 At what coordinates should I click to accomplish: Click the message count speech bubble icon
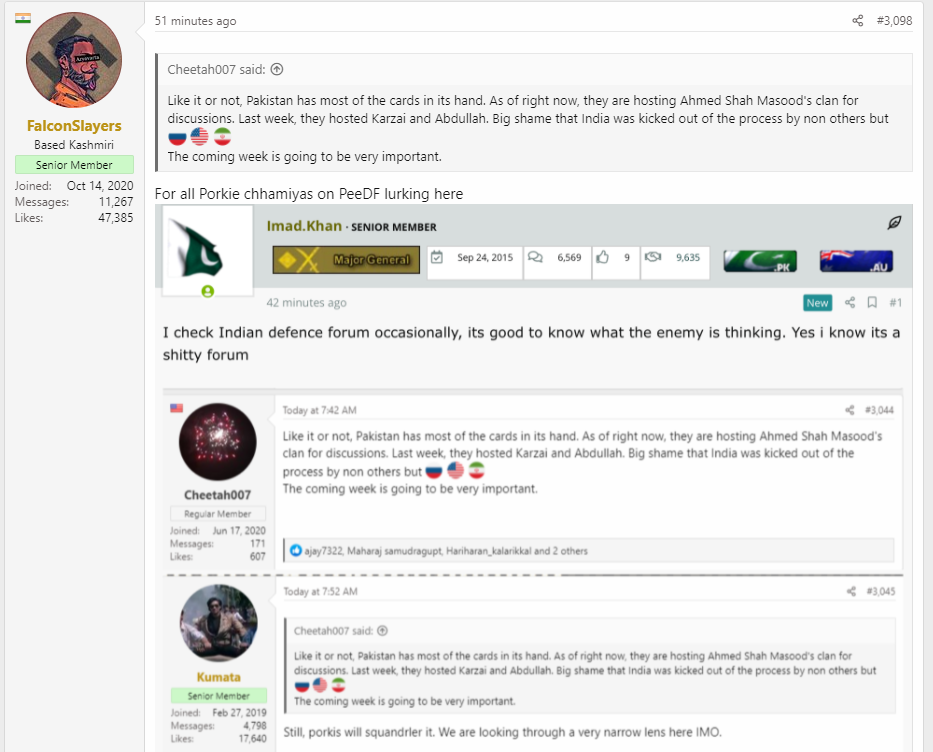(535, 257)
